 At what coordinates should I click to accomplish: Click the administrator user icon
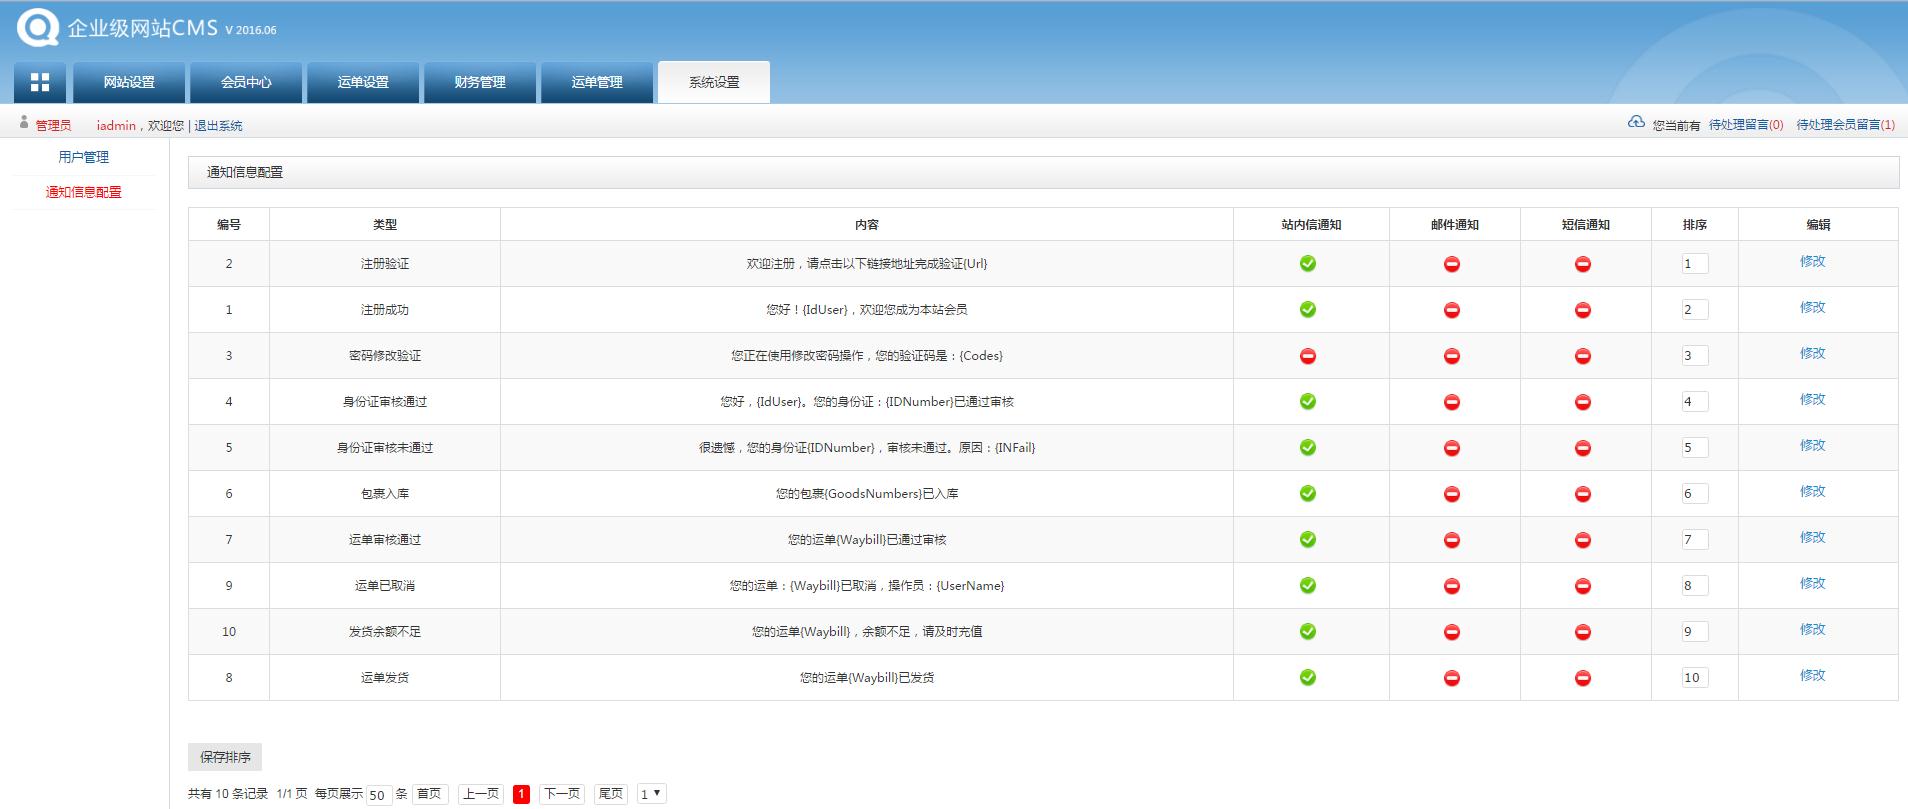coord(24,123)
